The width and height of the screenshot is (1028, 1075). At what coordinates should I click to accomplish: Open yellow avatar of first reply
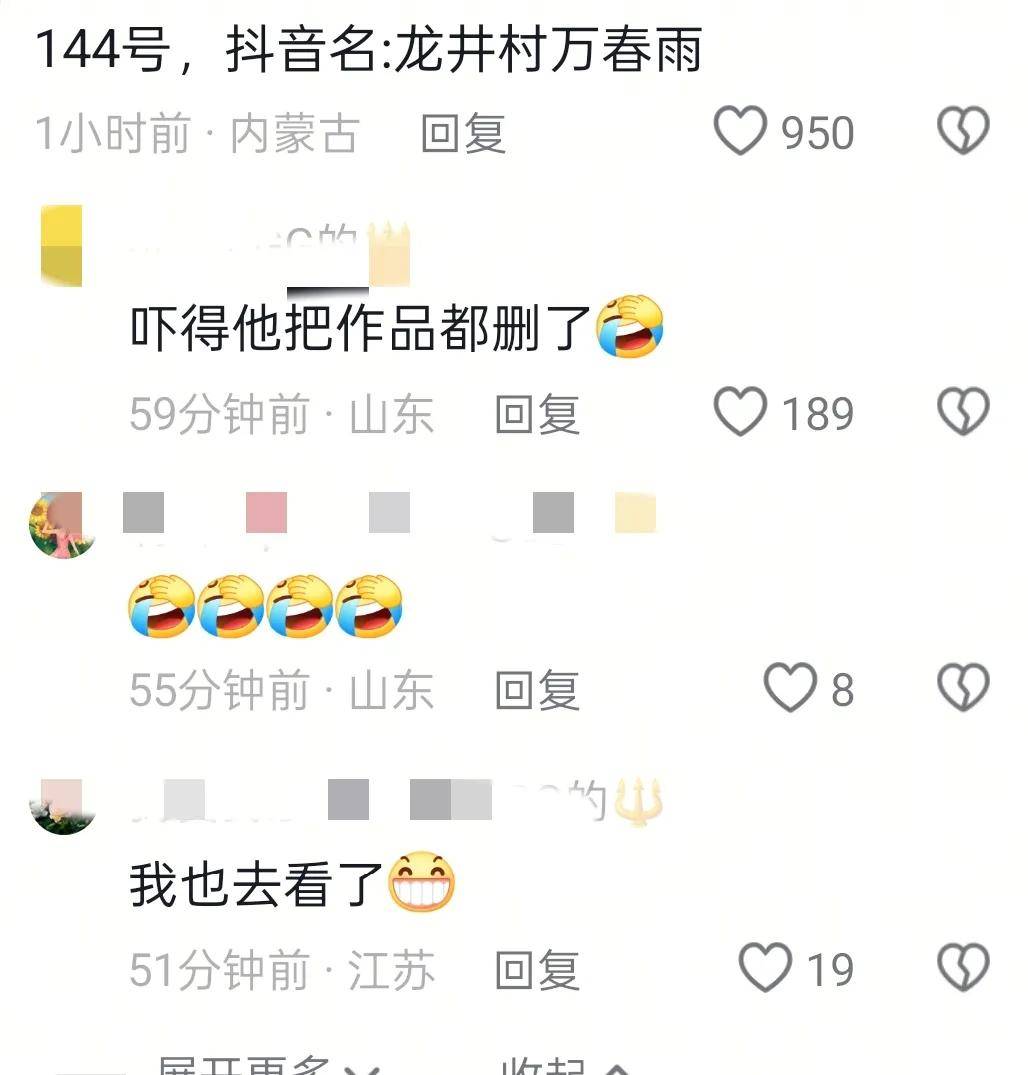coord(62,245)
